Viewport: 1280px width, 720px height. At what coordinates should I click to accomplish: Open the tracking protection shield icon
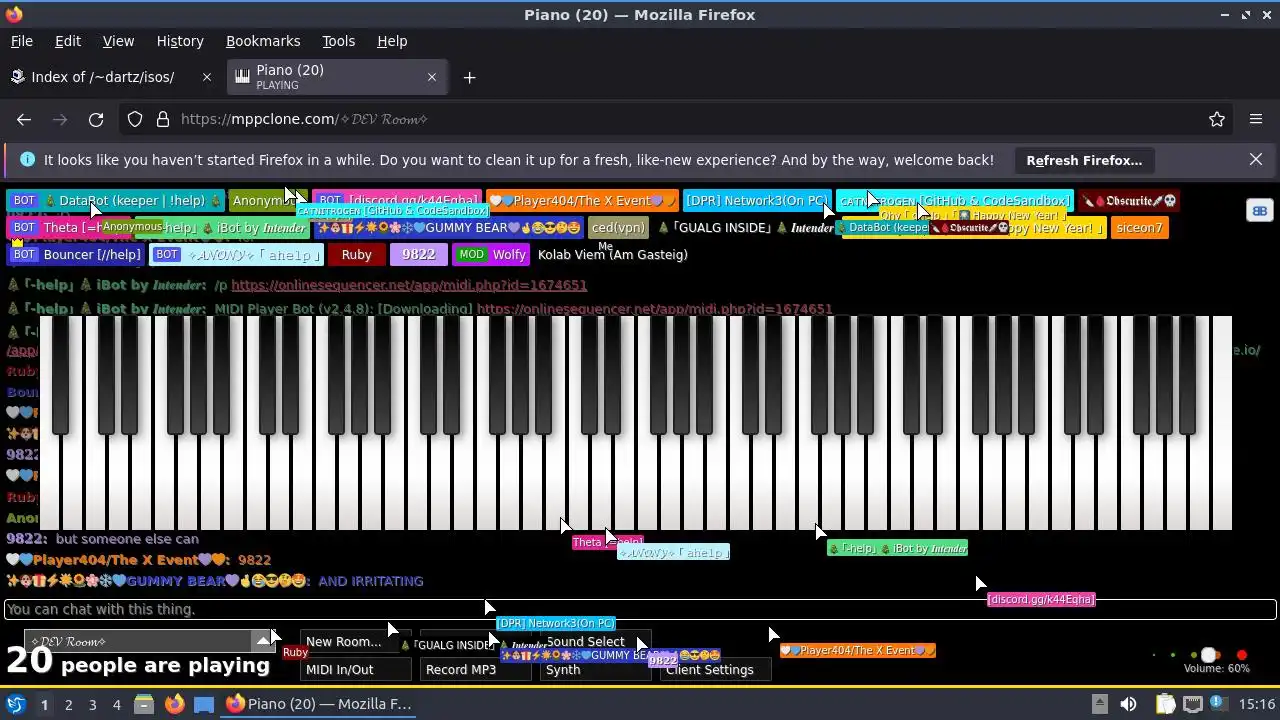[x=135, y=119]
